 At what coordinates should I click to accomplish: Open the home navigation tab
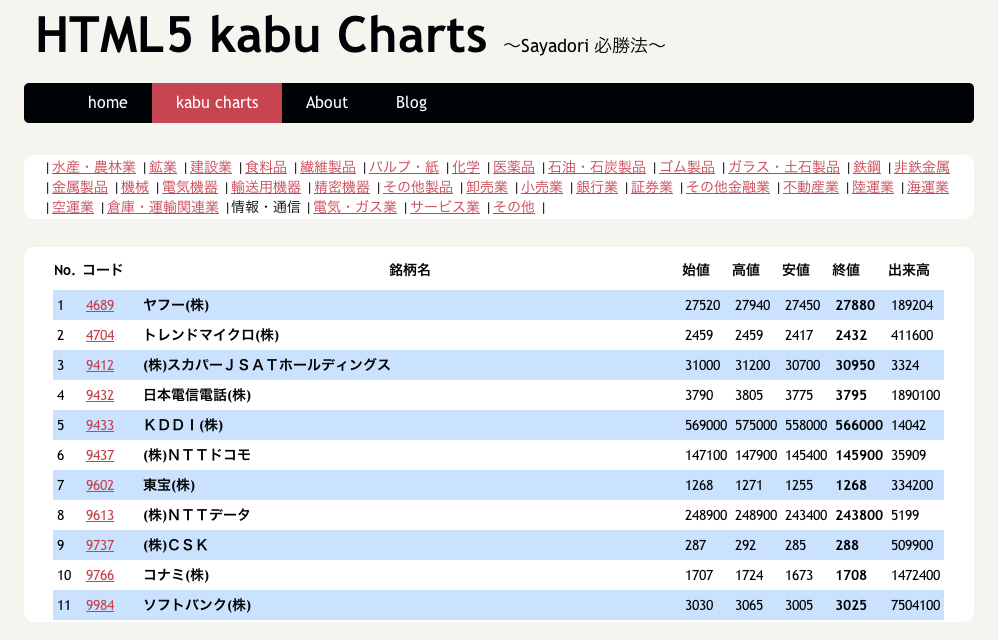pos(107,102)
